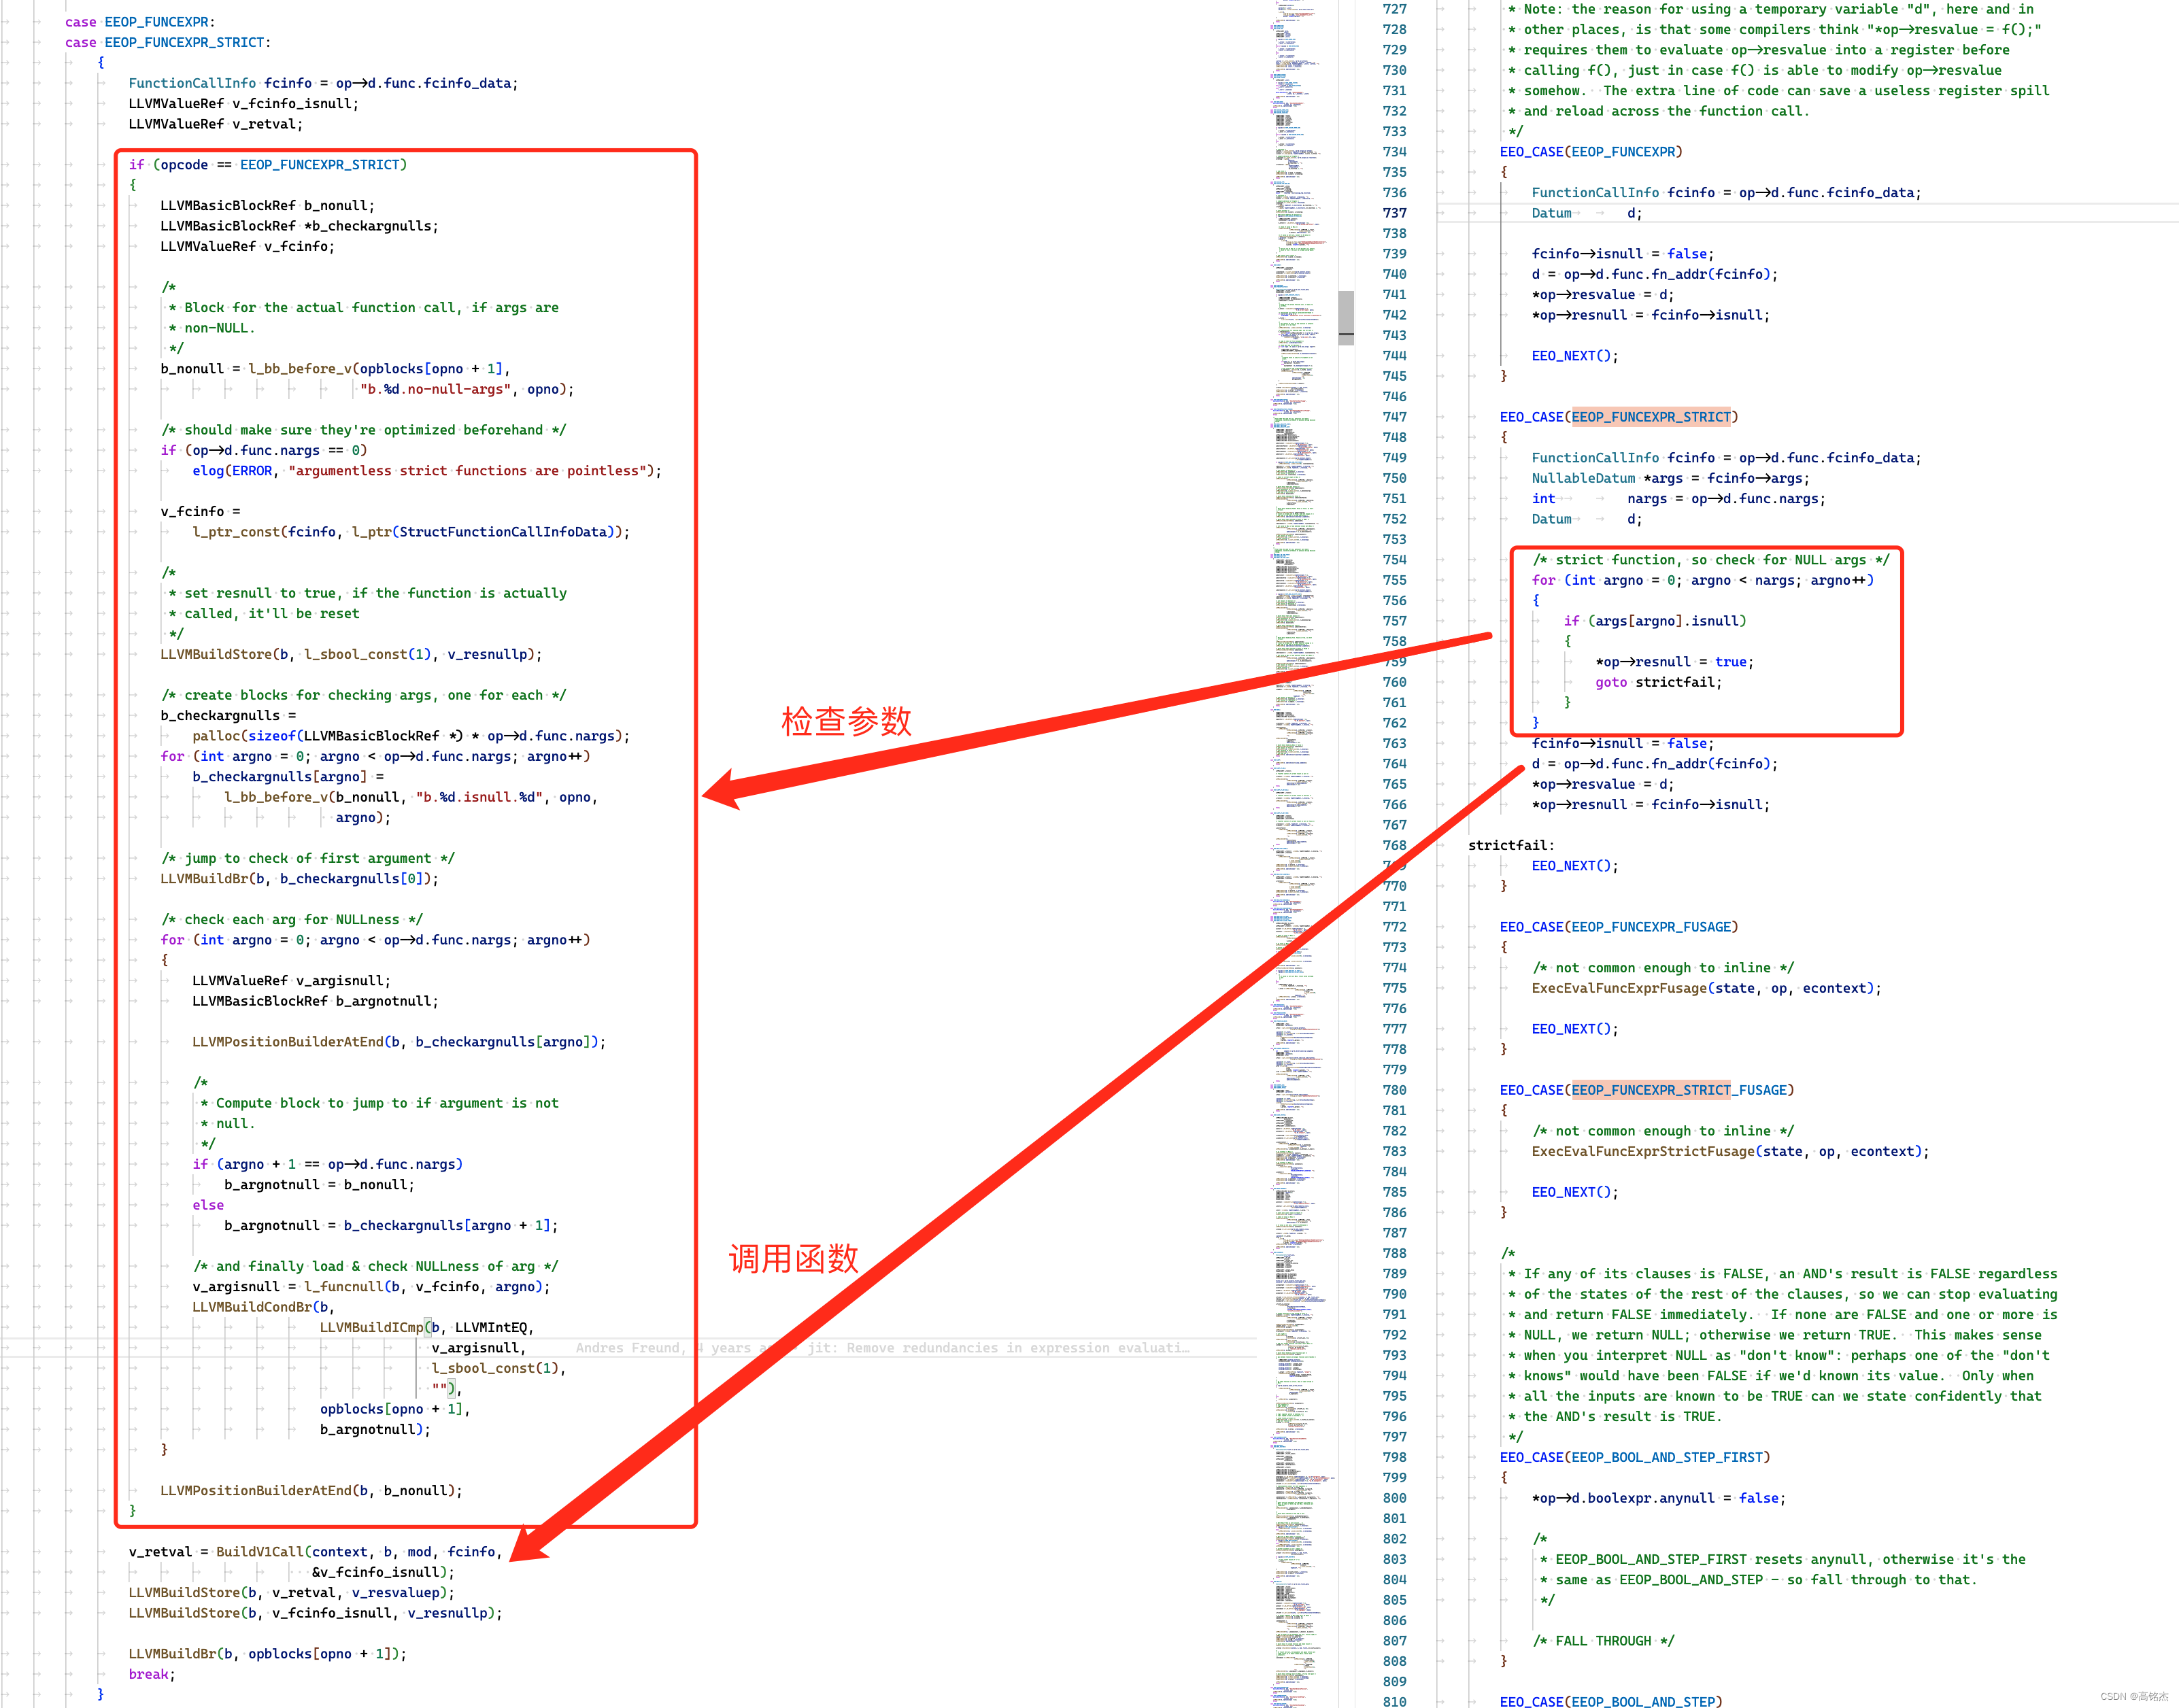Click the elog(ERROR, ...) call line
The width and height of the screenshot is (2179, 1708).
click(x=427, y=471)
